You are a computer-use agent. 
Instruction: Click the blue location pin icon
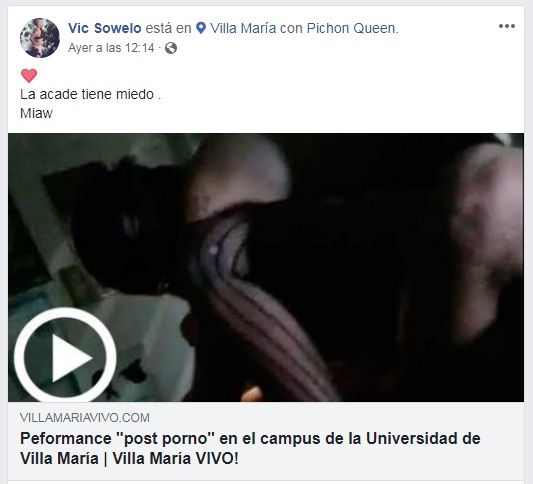click(x=201, y=28)
